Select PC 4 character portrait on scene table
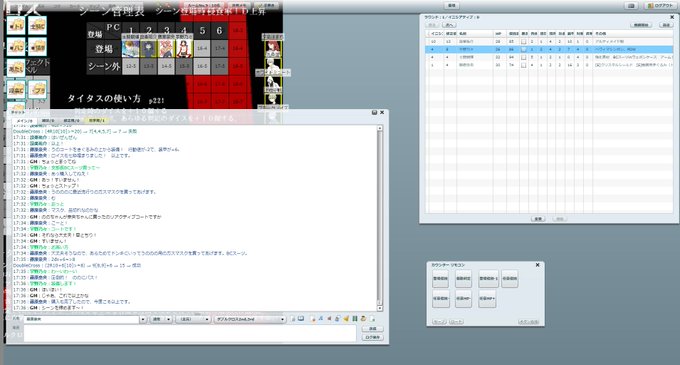Viewport: 680px width, 365px height. pyautogui.click(x=184, y=49)
